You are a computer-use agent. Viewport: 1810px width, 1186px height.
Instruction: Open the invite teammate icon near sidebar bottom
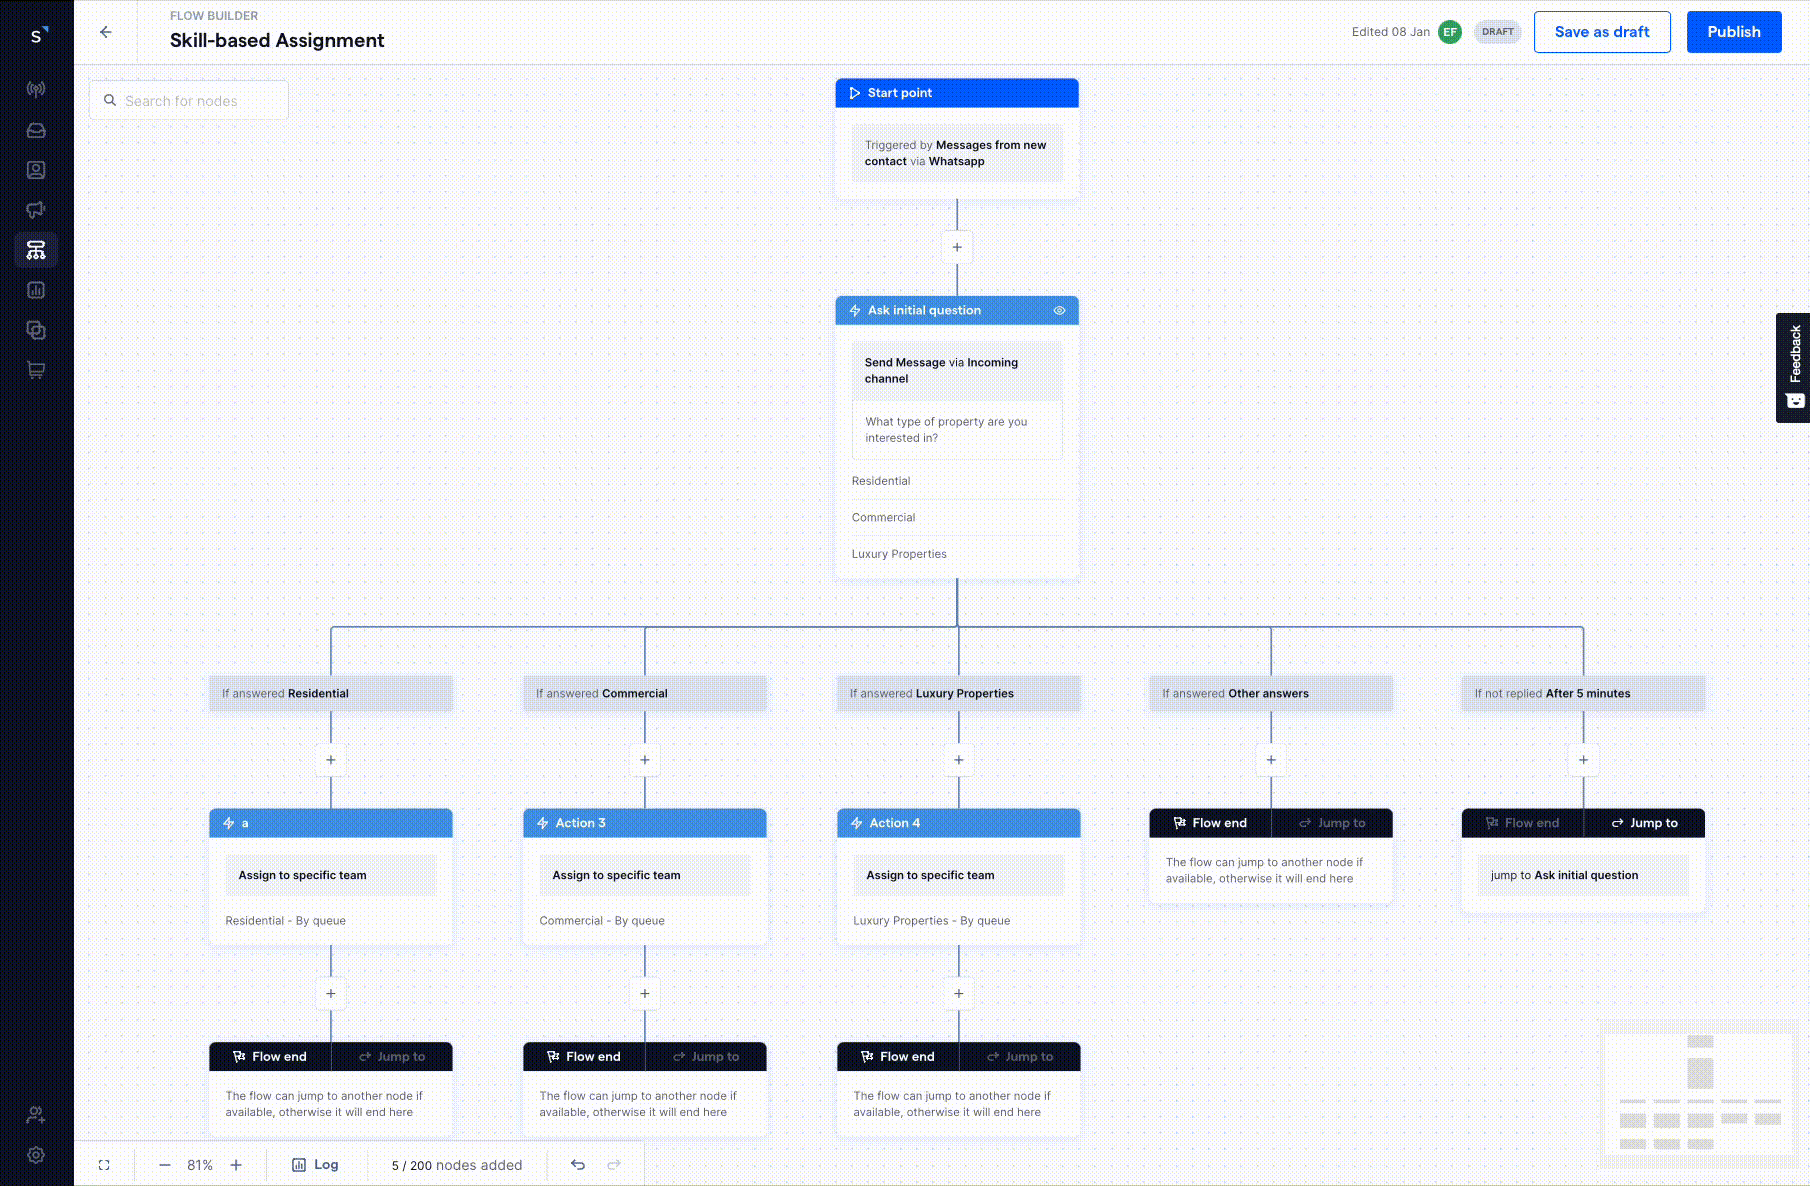(x=36, y=1115)
